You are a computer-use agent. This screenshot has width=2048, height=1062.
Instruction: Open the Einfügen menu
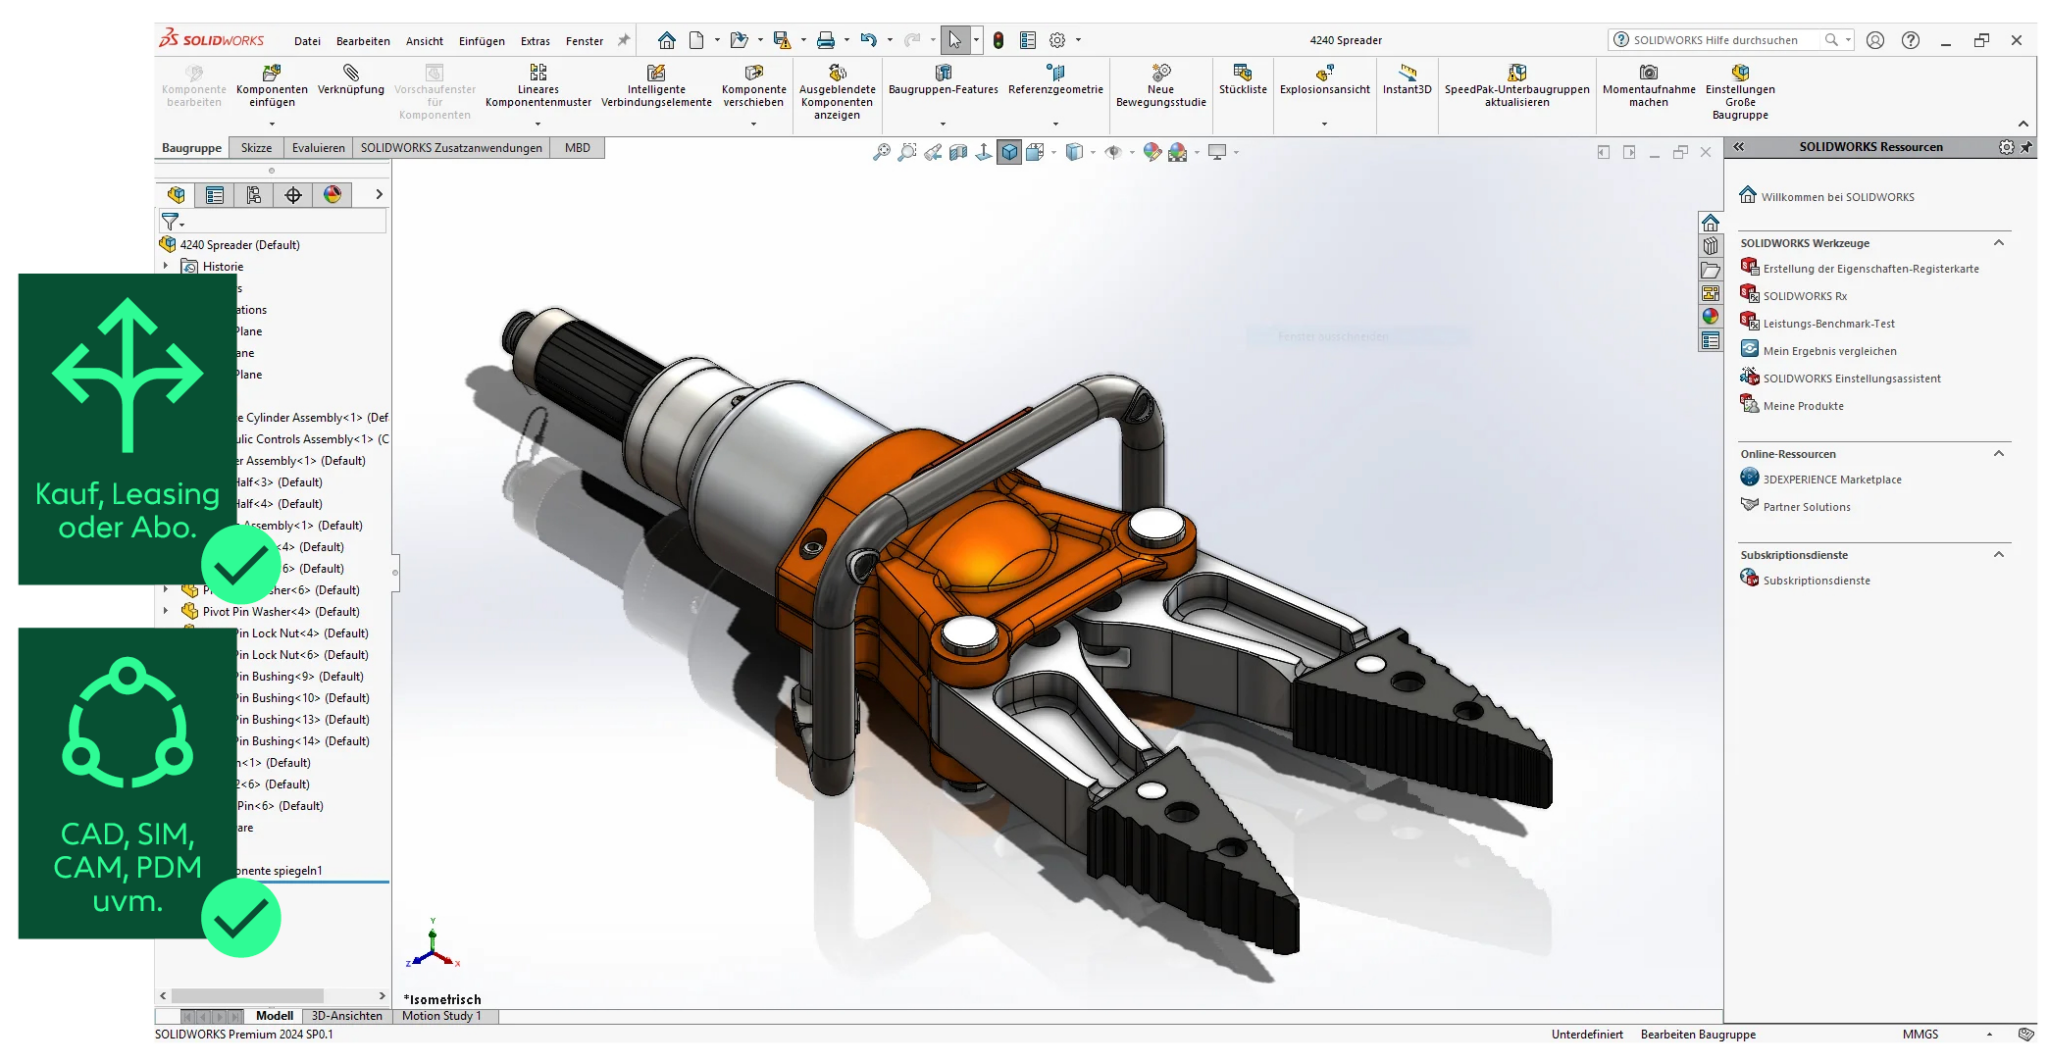481,41
